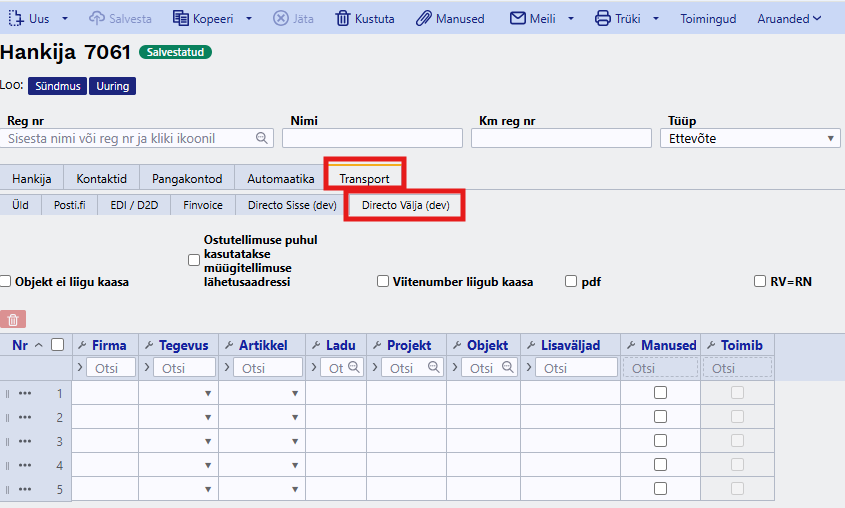
Task: Click the wrench icon next to Lisaväljad column
Action: (531, 345)
